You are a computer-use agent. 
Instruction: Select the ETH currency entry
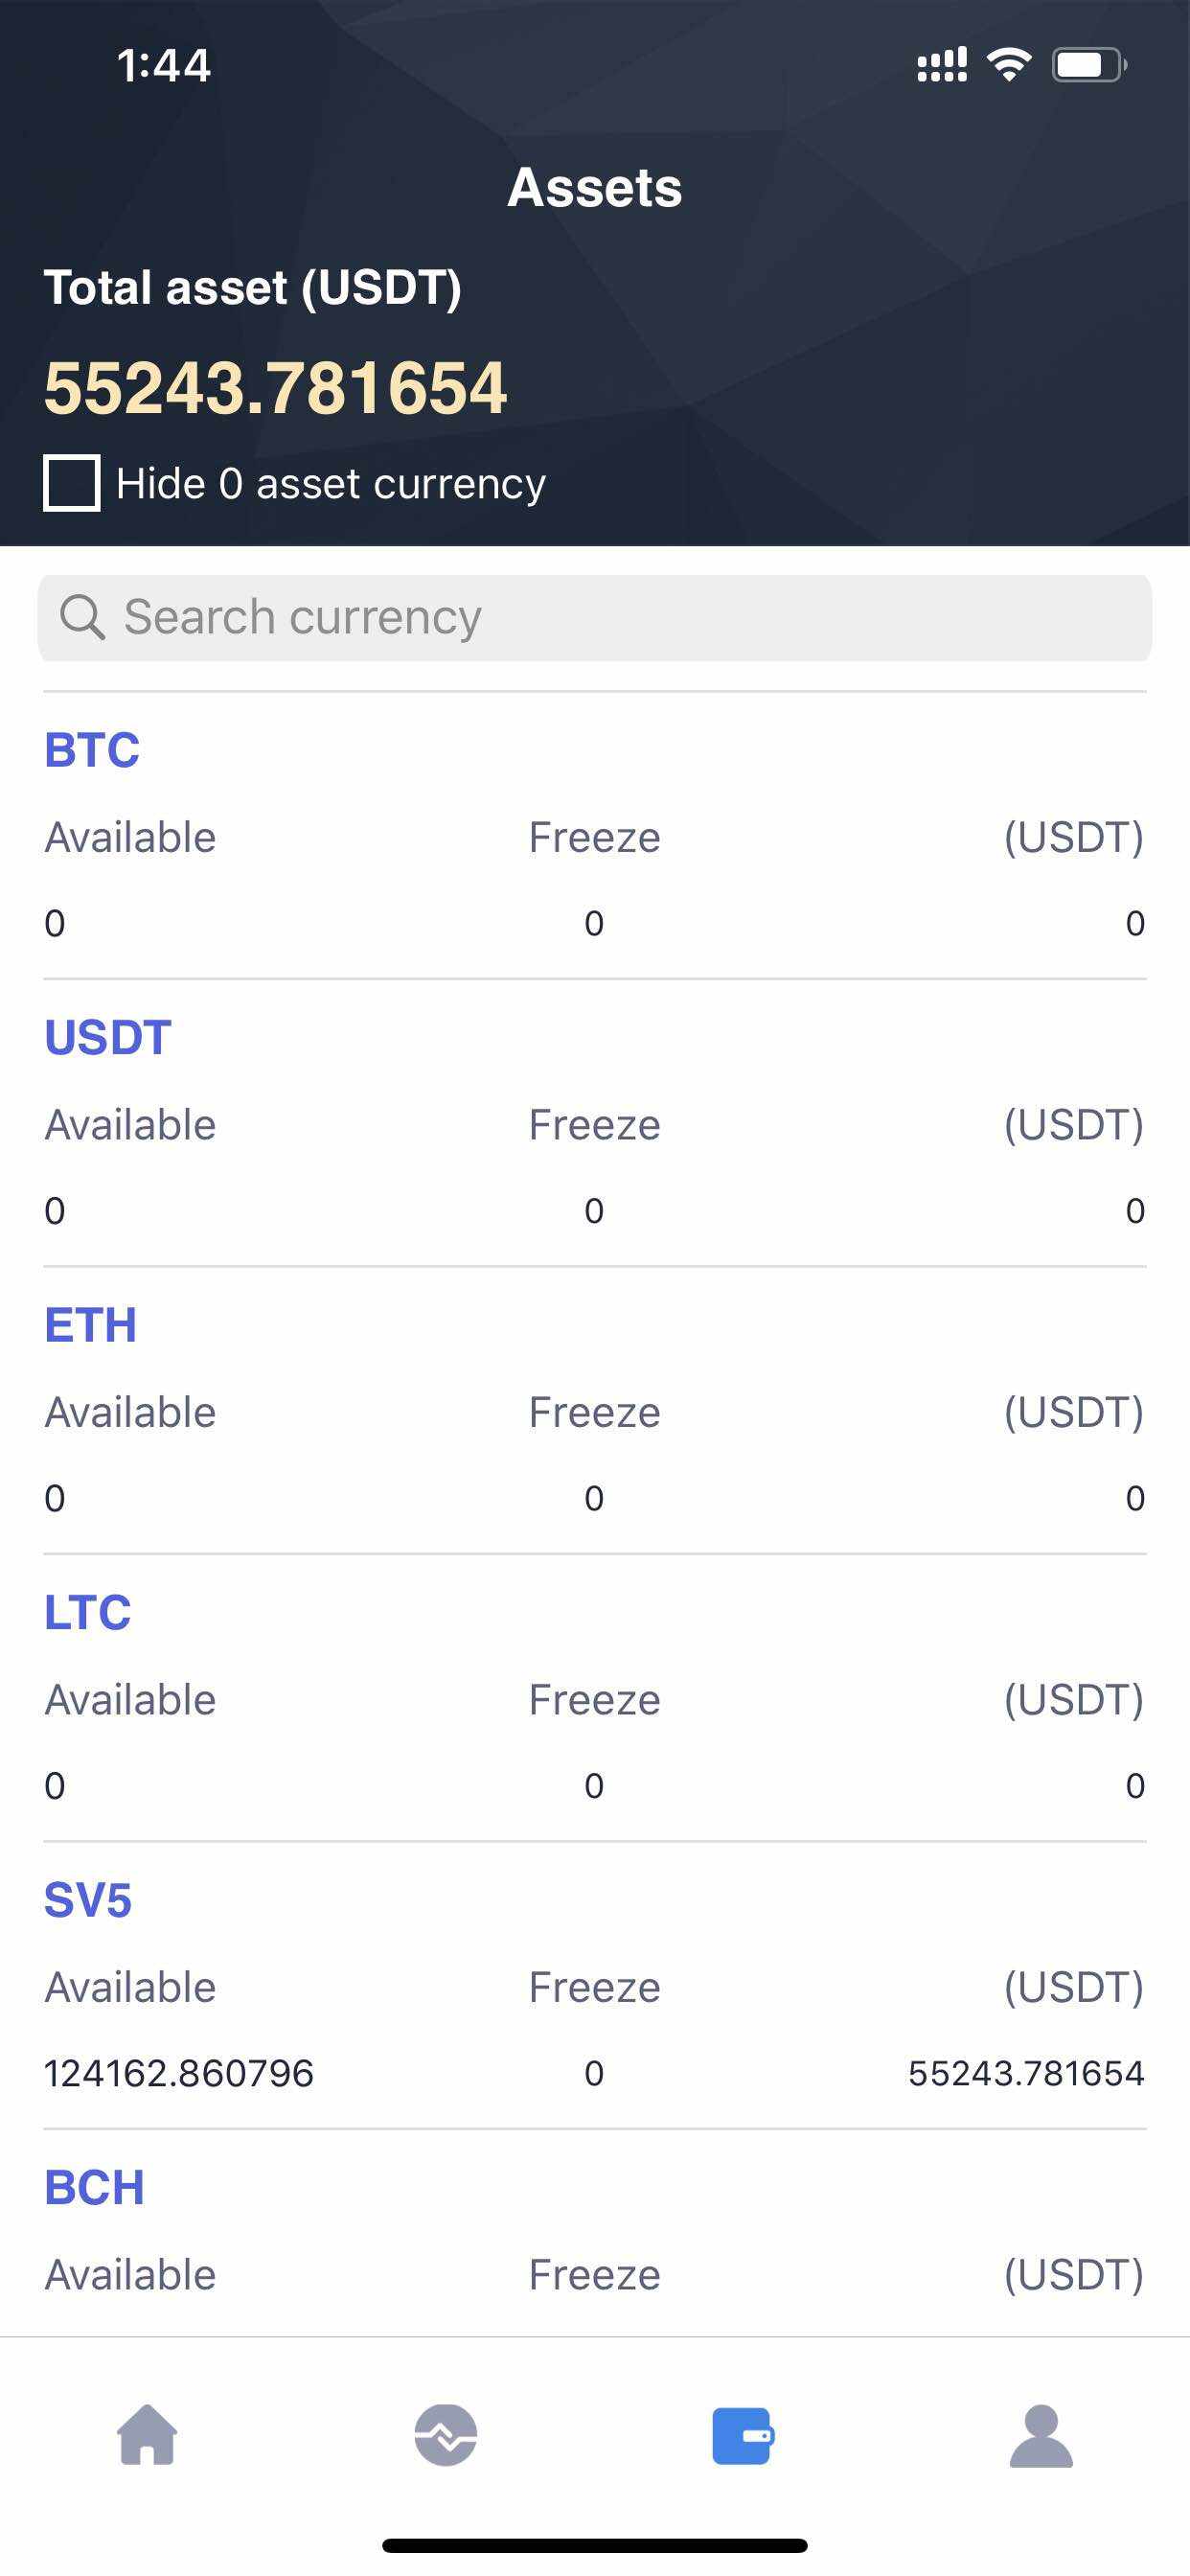(91, 1325)
